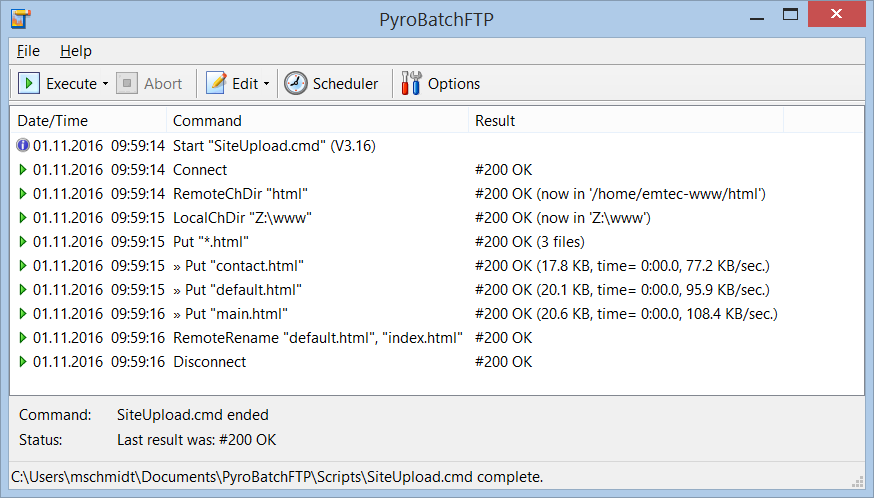Viewport: 874px width, 498px height.
Task: Open the Scheduler clock icon
Action: (x=296, y=84)
